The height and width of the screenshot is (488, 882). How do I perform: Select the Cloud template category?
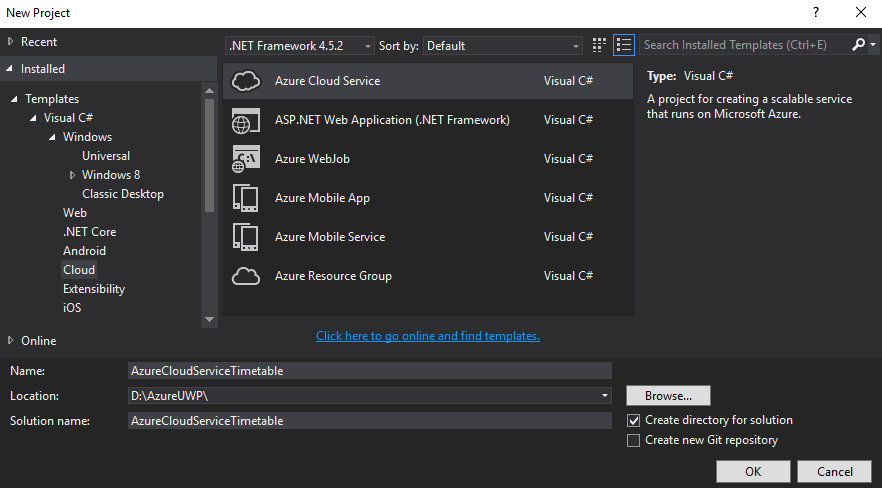pyautogui.click(x=79, y=270)
